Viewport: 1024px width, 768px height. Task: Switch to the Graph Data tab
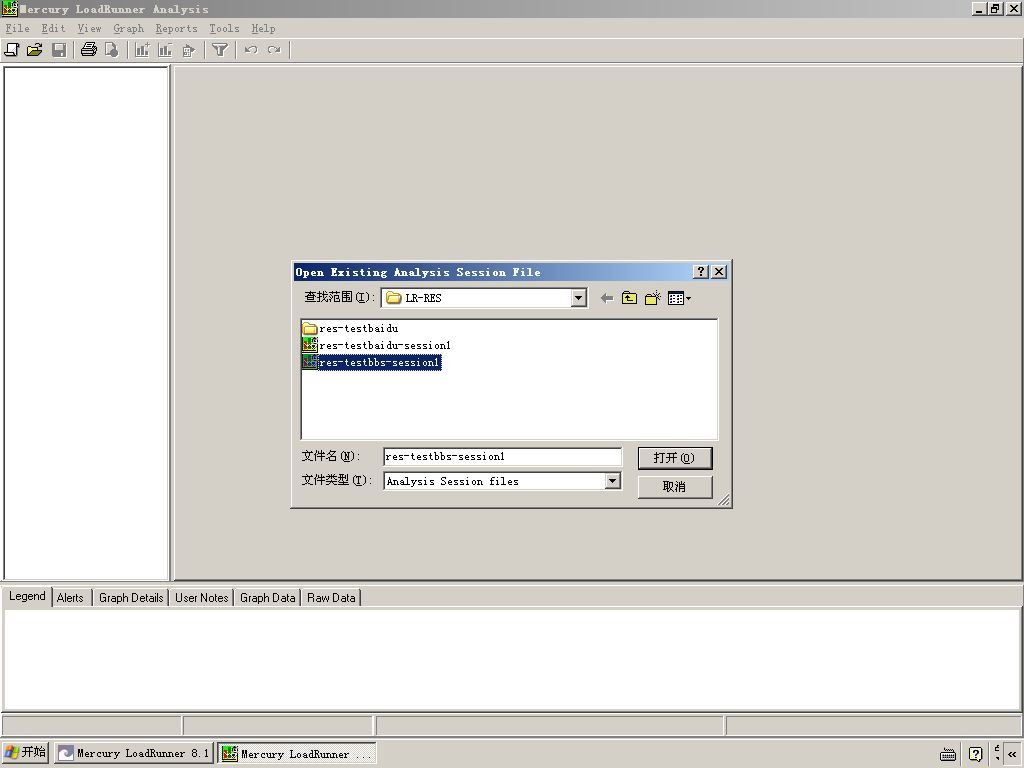pos(268,598)
